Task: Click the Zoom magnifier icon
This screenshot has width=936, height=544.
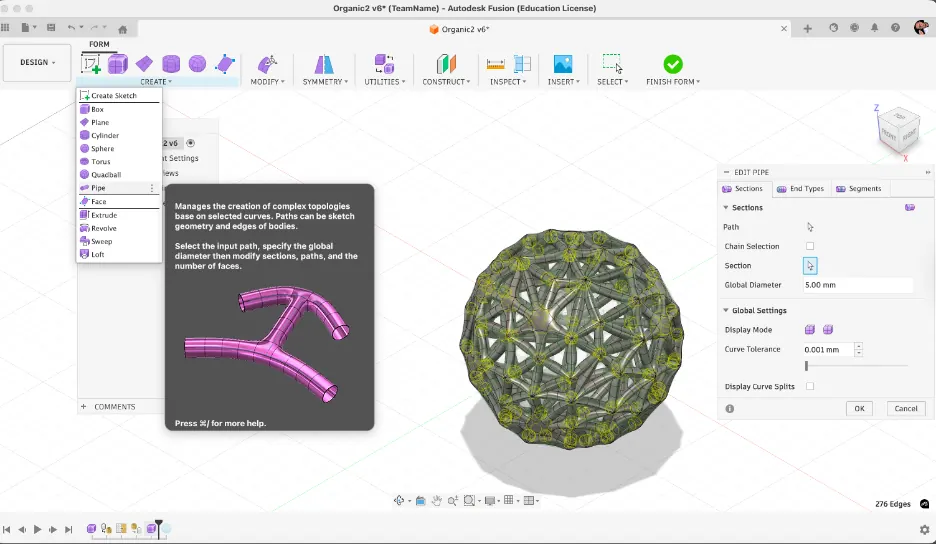Action: 453,500
